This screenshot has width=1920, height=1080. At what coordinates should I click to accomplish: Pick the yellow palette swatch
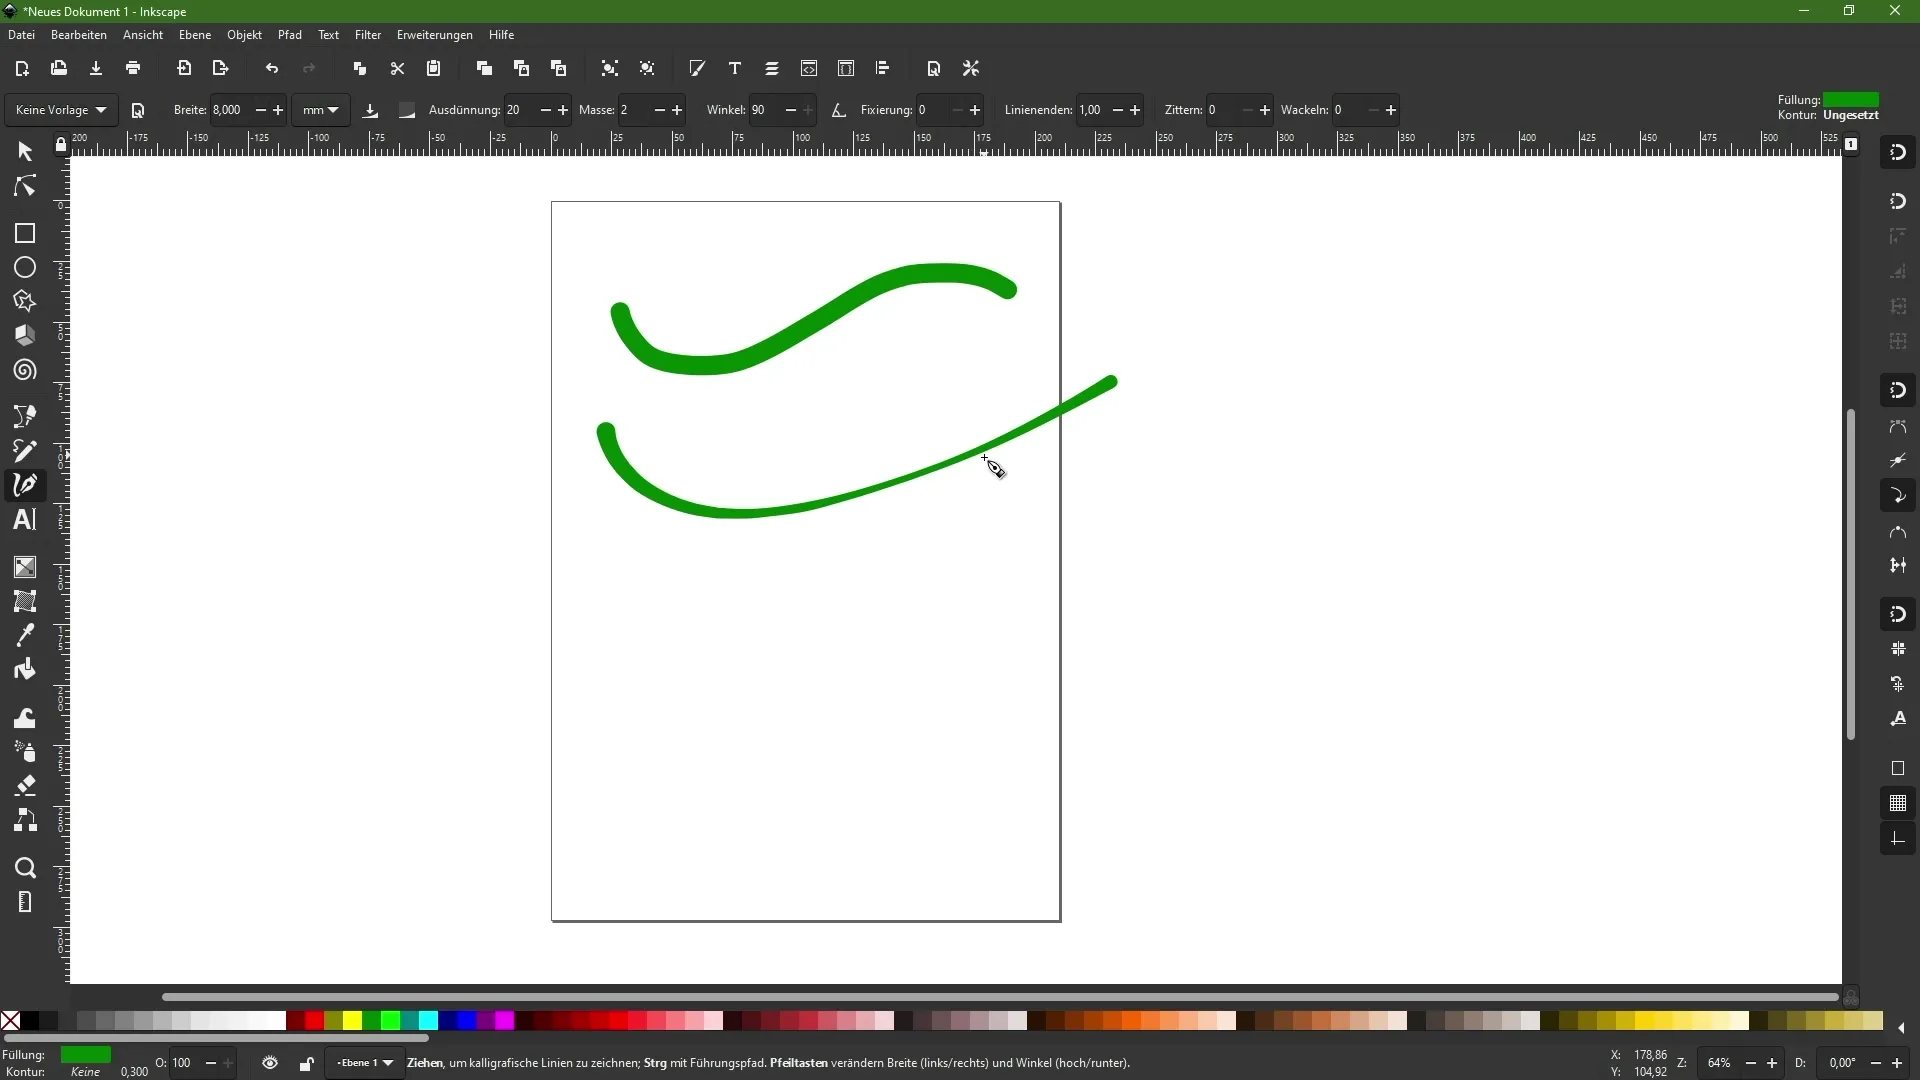pos(353,1021)
